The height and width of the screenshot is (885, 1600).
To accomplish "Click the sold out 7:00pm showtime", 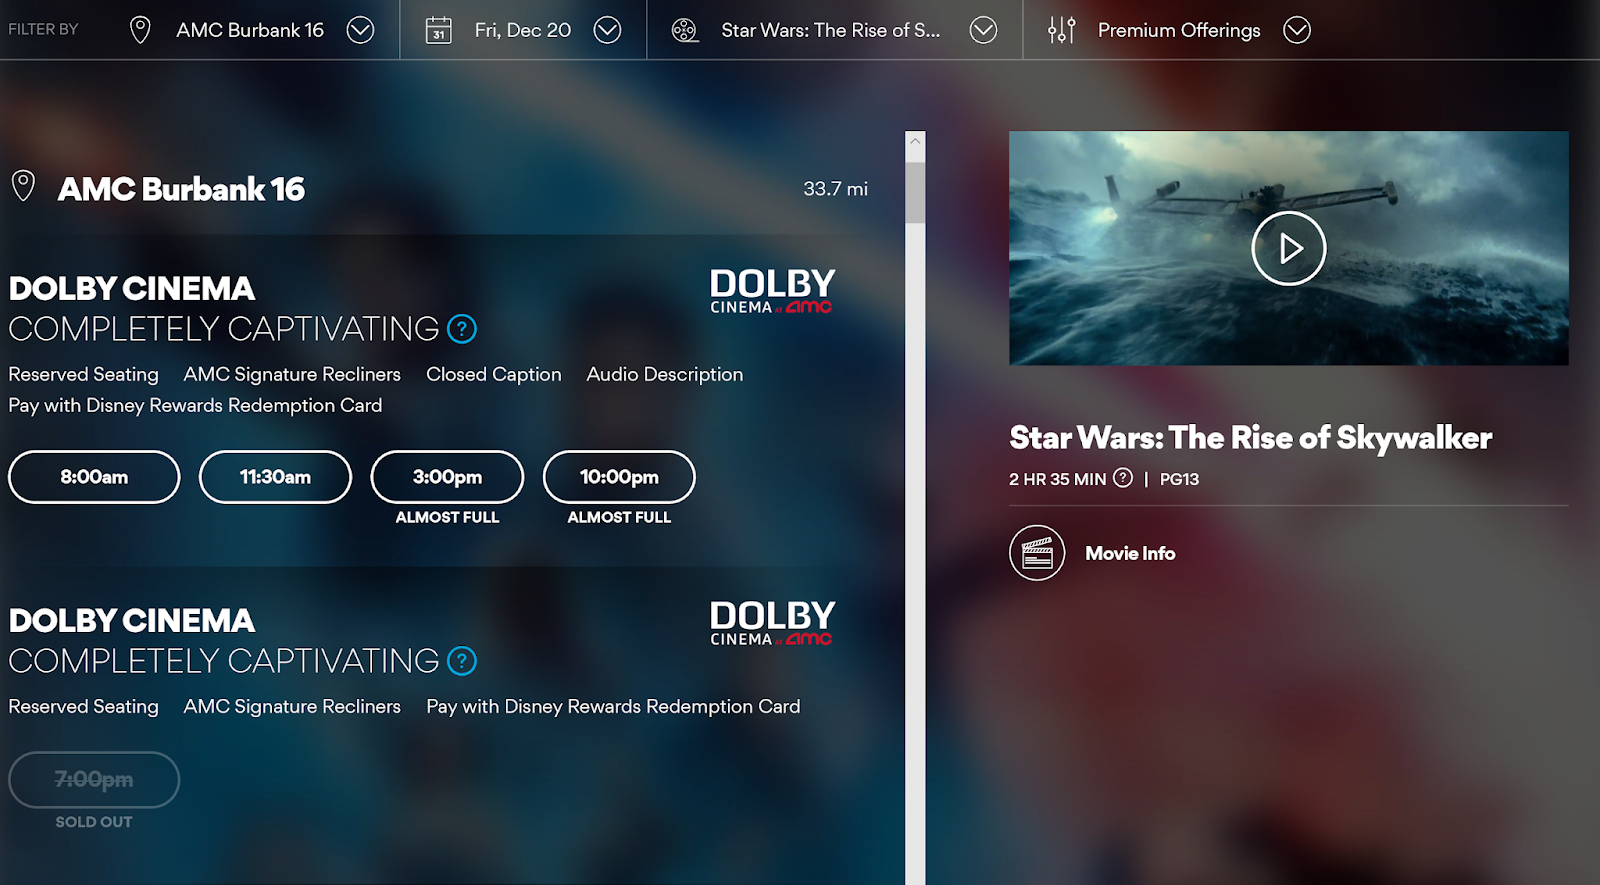I will 94,779.
